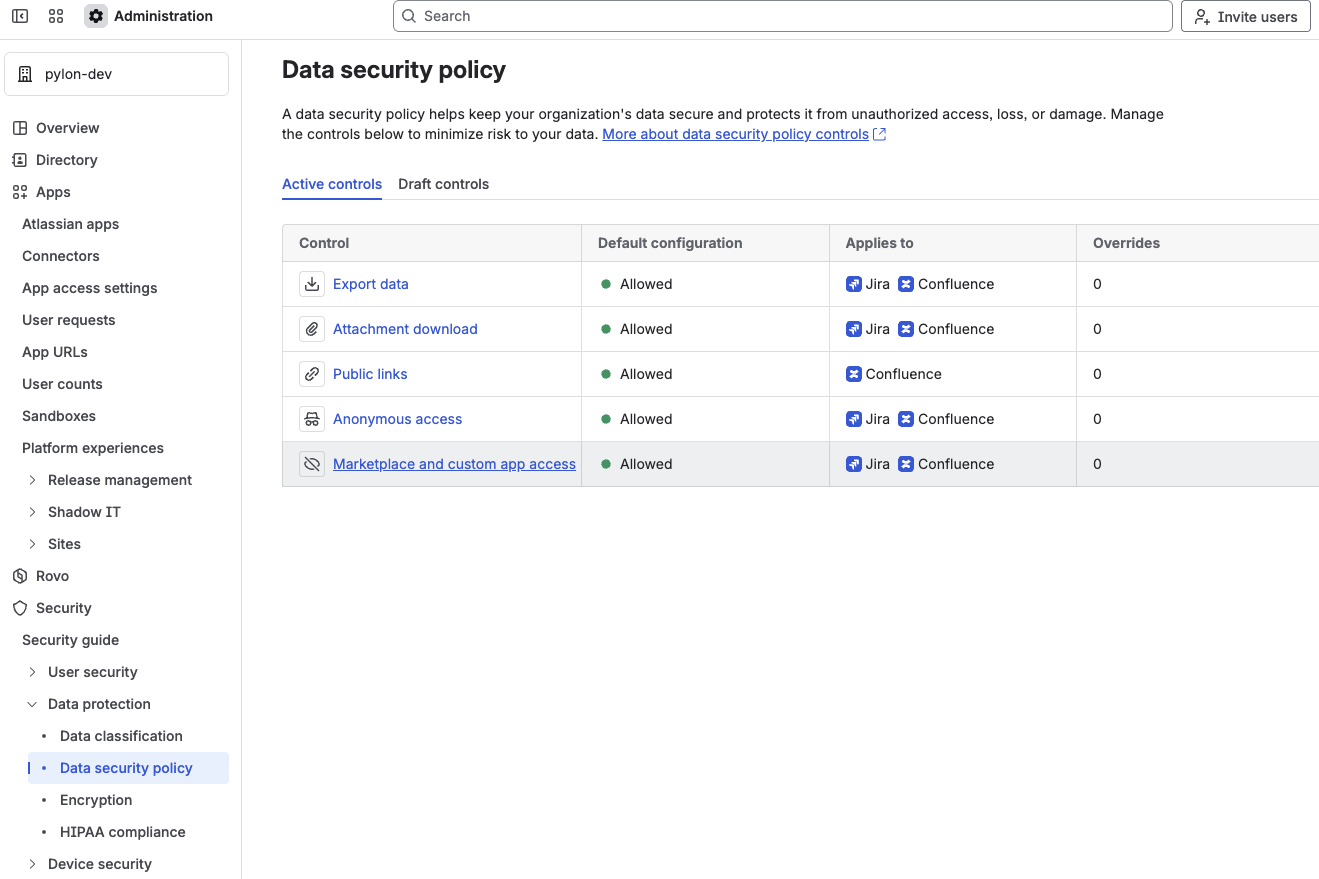Viewport: 1319px width, 879px height.
Task: Open More about data security policy controls link
Action: point(735,134)
